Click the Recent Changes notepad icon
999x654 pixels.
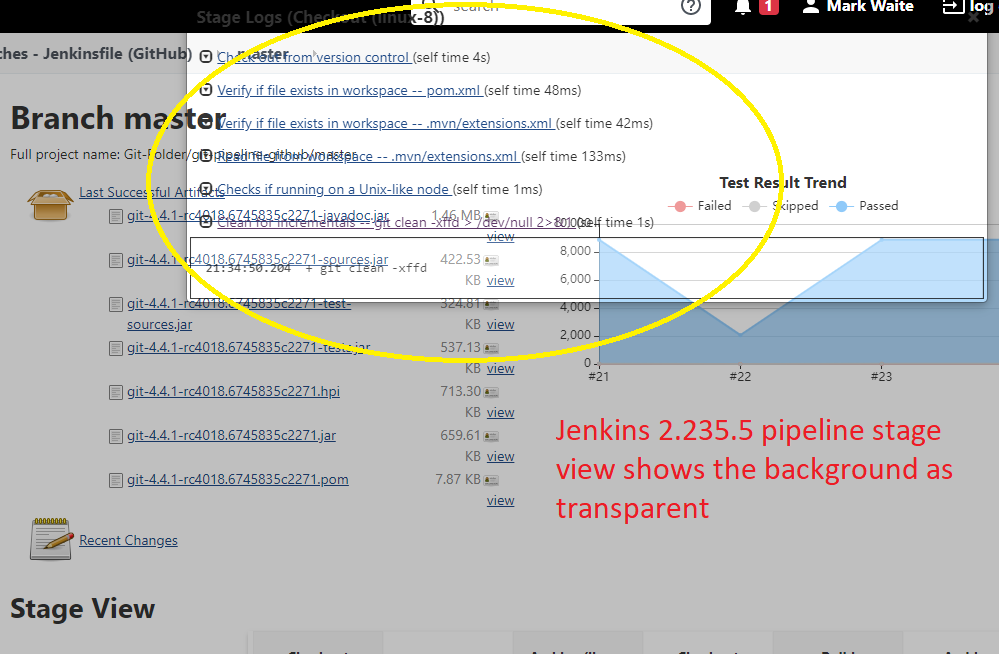tap(50, 539)
